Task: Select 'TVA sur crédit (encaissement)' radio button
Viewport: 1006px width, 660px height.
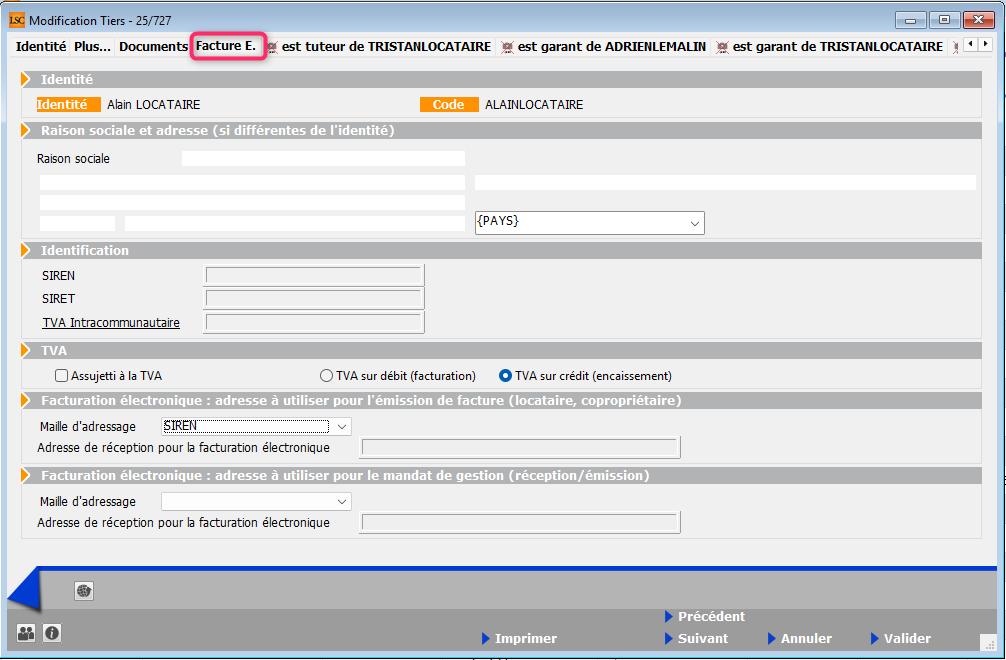Action: pyautogui.click(x=506, y=376)
